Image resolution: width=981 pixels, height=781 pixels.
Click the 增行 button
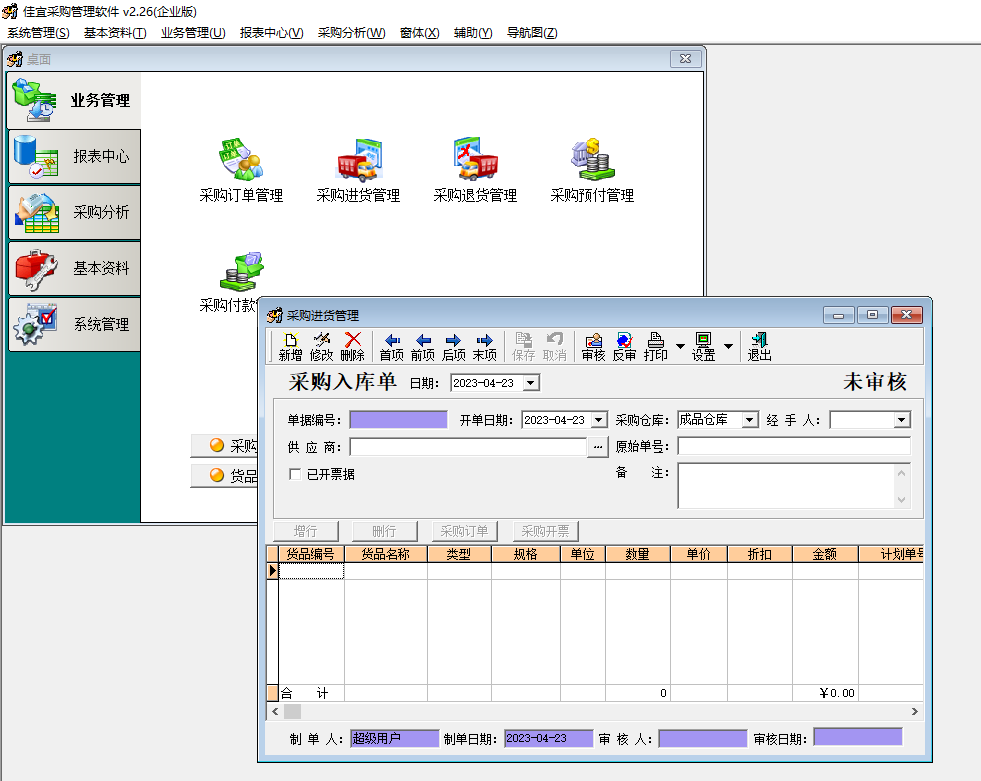point(306,531)
